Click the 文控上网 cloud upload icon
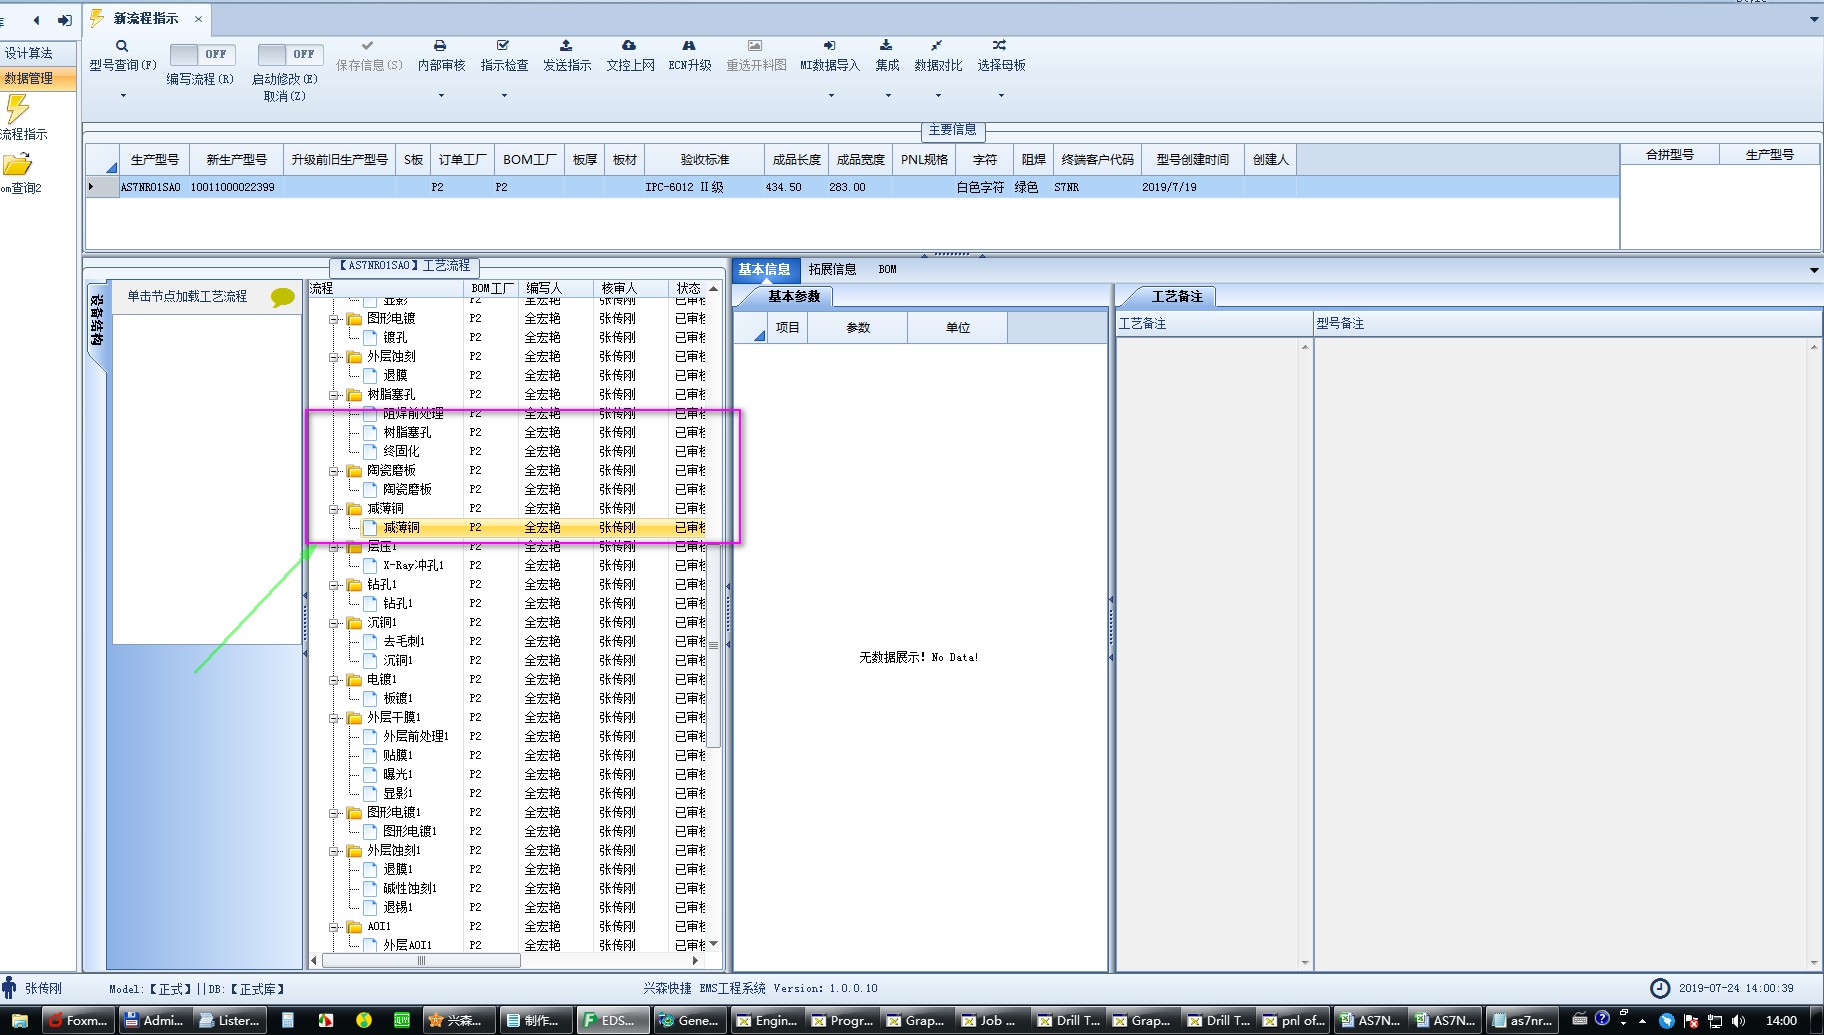The image size is (1824, 1035). tap(629, 46)
